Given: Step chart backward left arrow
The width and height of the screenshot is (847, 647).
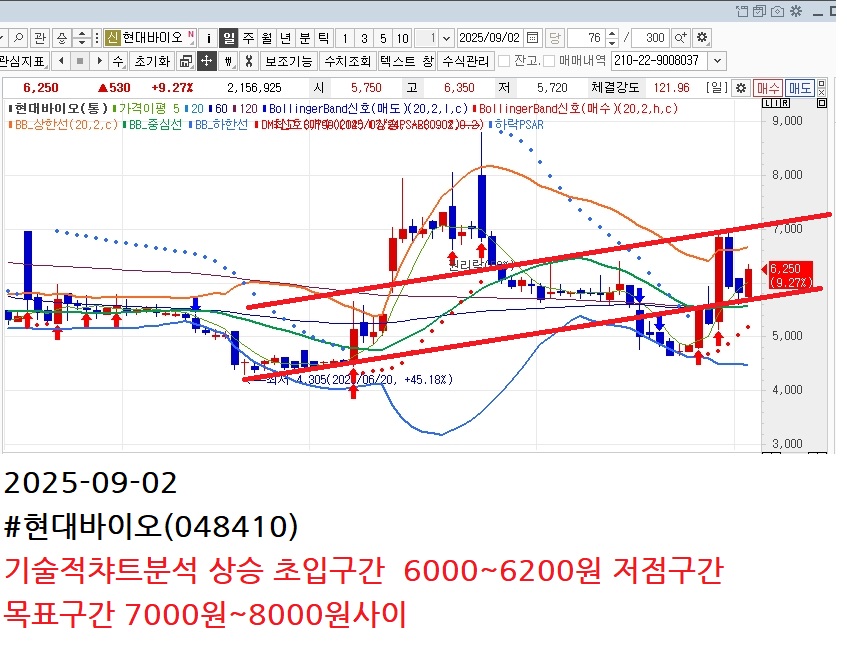Looking at the screenshot, I should (61, 61).
